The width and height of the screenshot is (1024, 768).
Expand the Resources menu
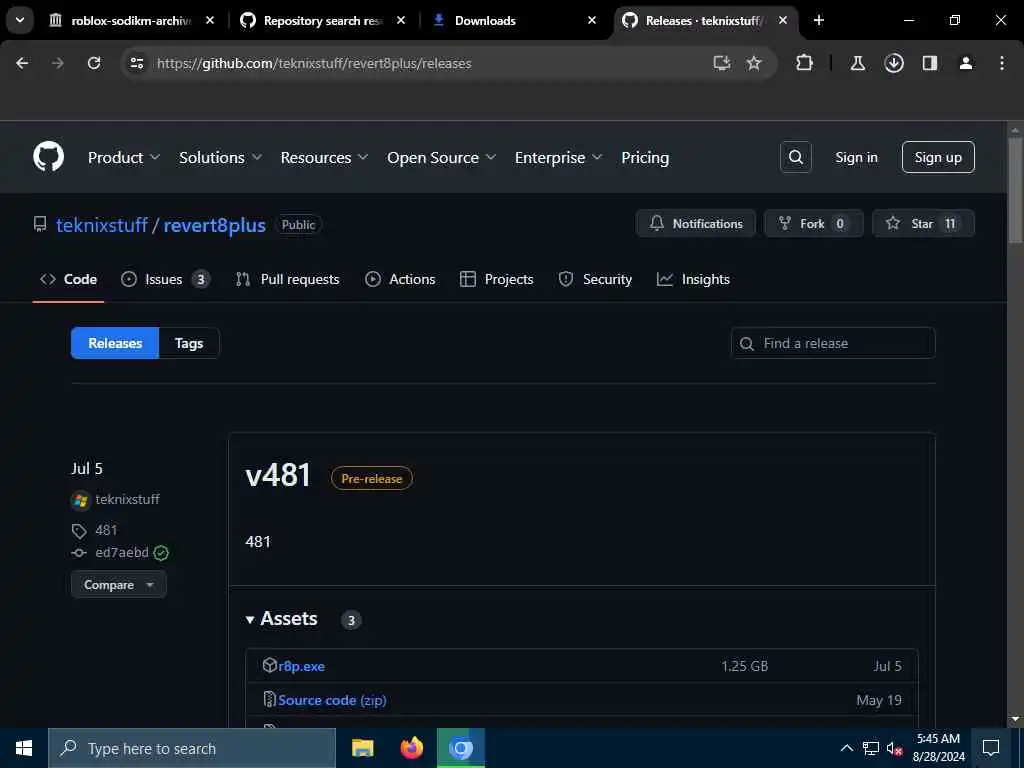point(324,157)
